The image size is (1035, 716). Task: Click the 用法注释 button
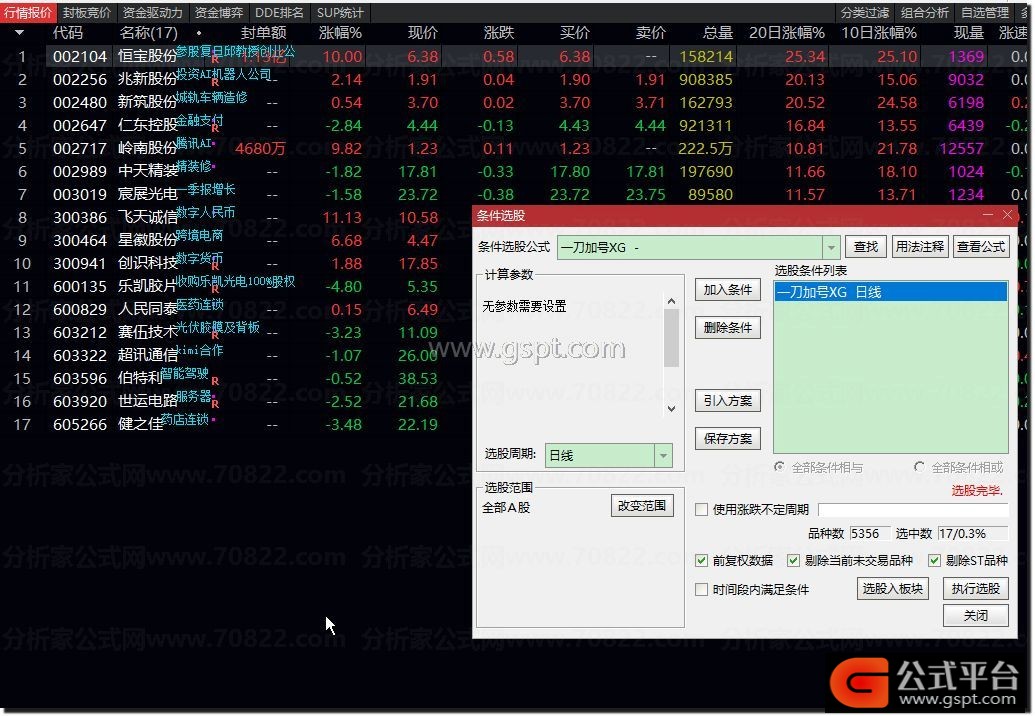click(x=920, y=247)
